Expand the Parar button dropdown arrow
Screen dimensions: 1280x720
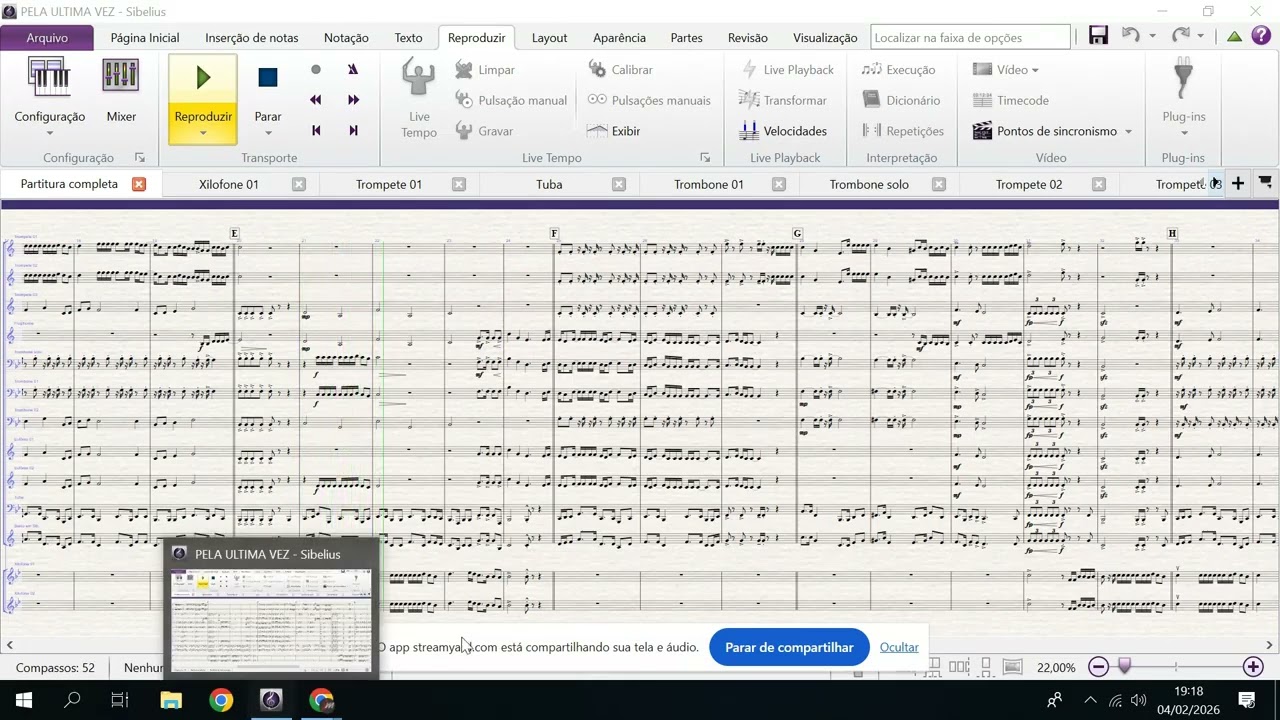(x=267, y=133)
